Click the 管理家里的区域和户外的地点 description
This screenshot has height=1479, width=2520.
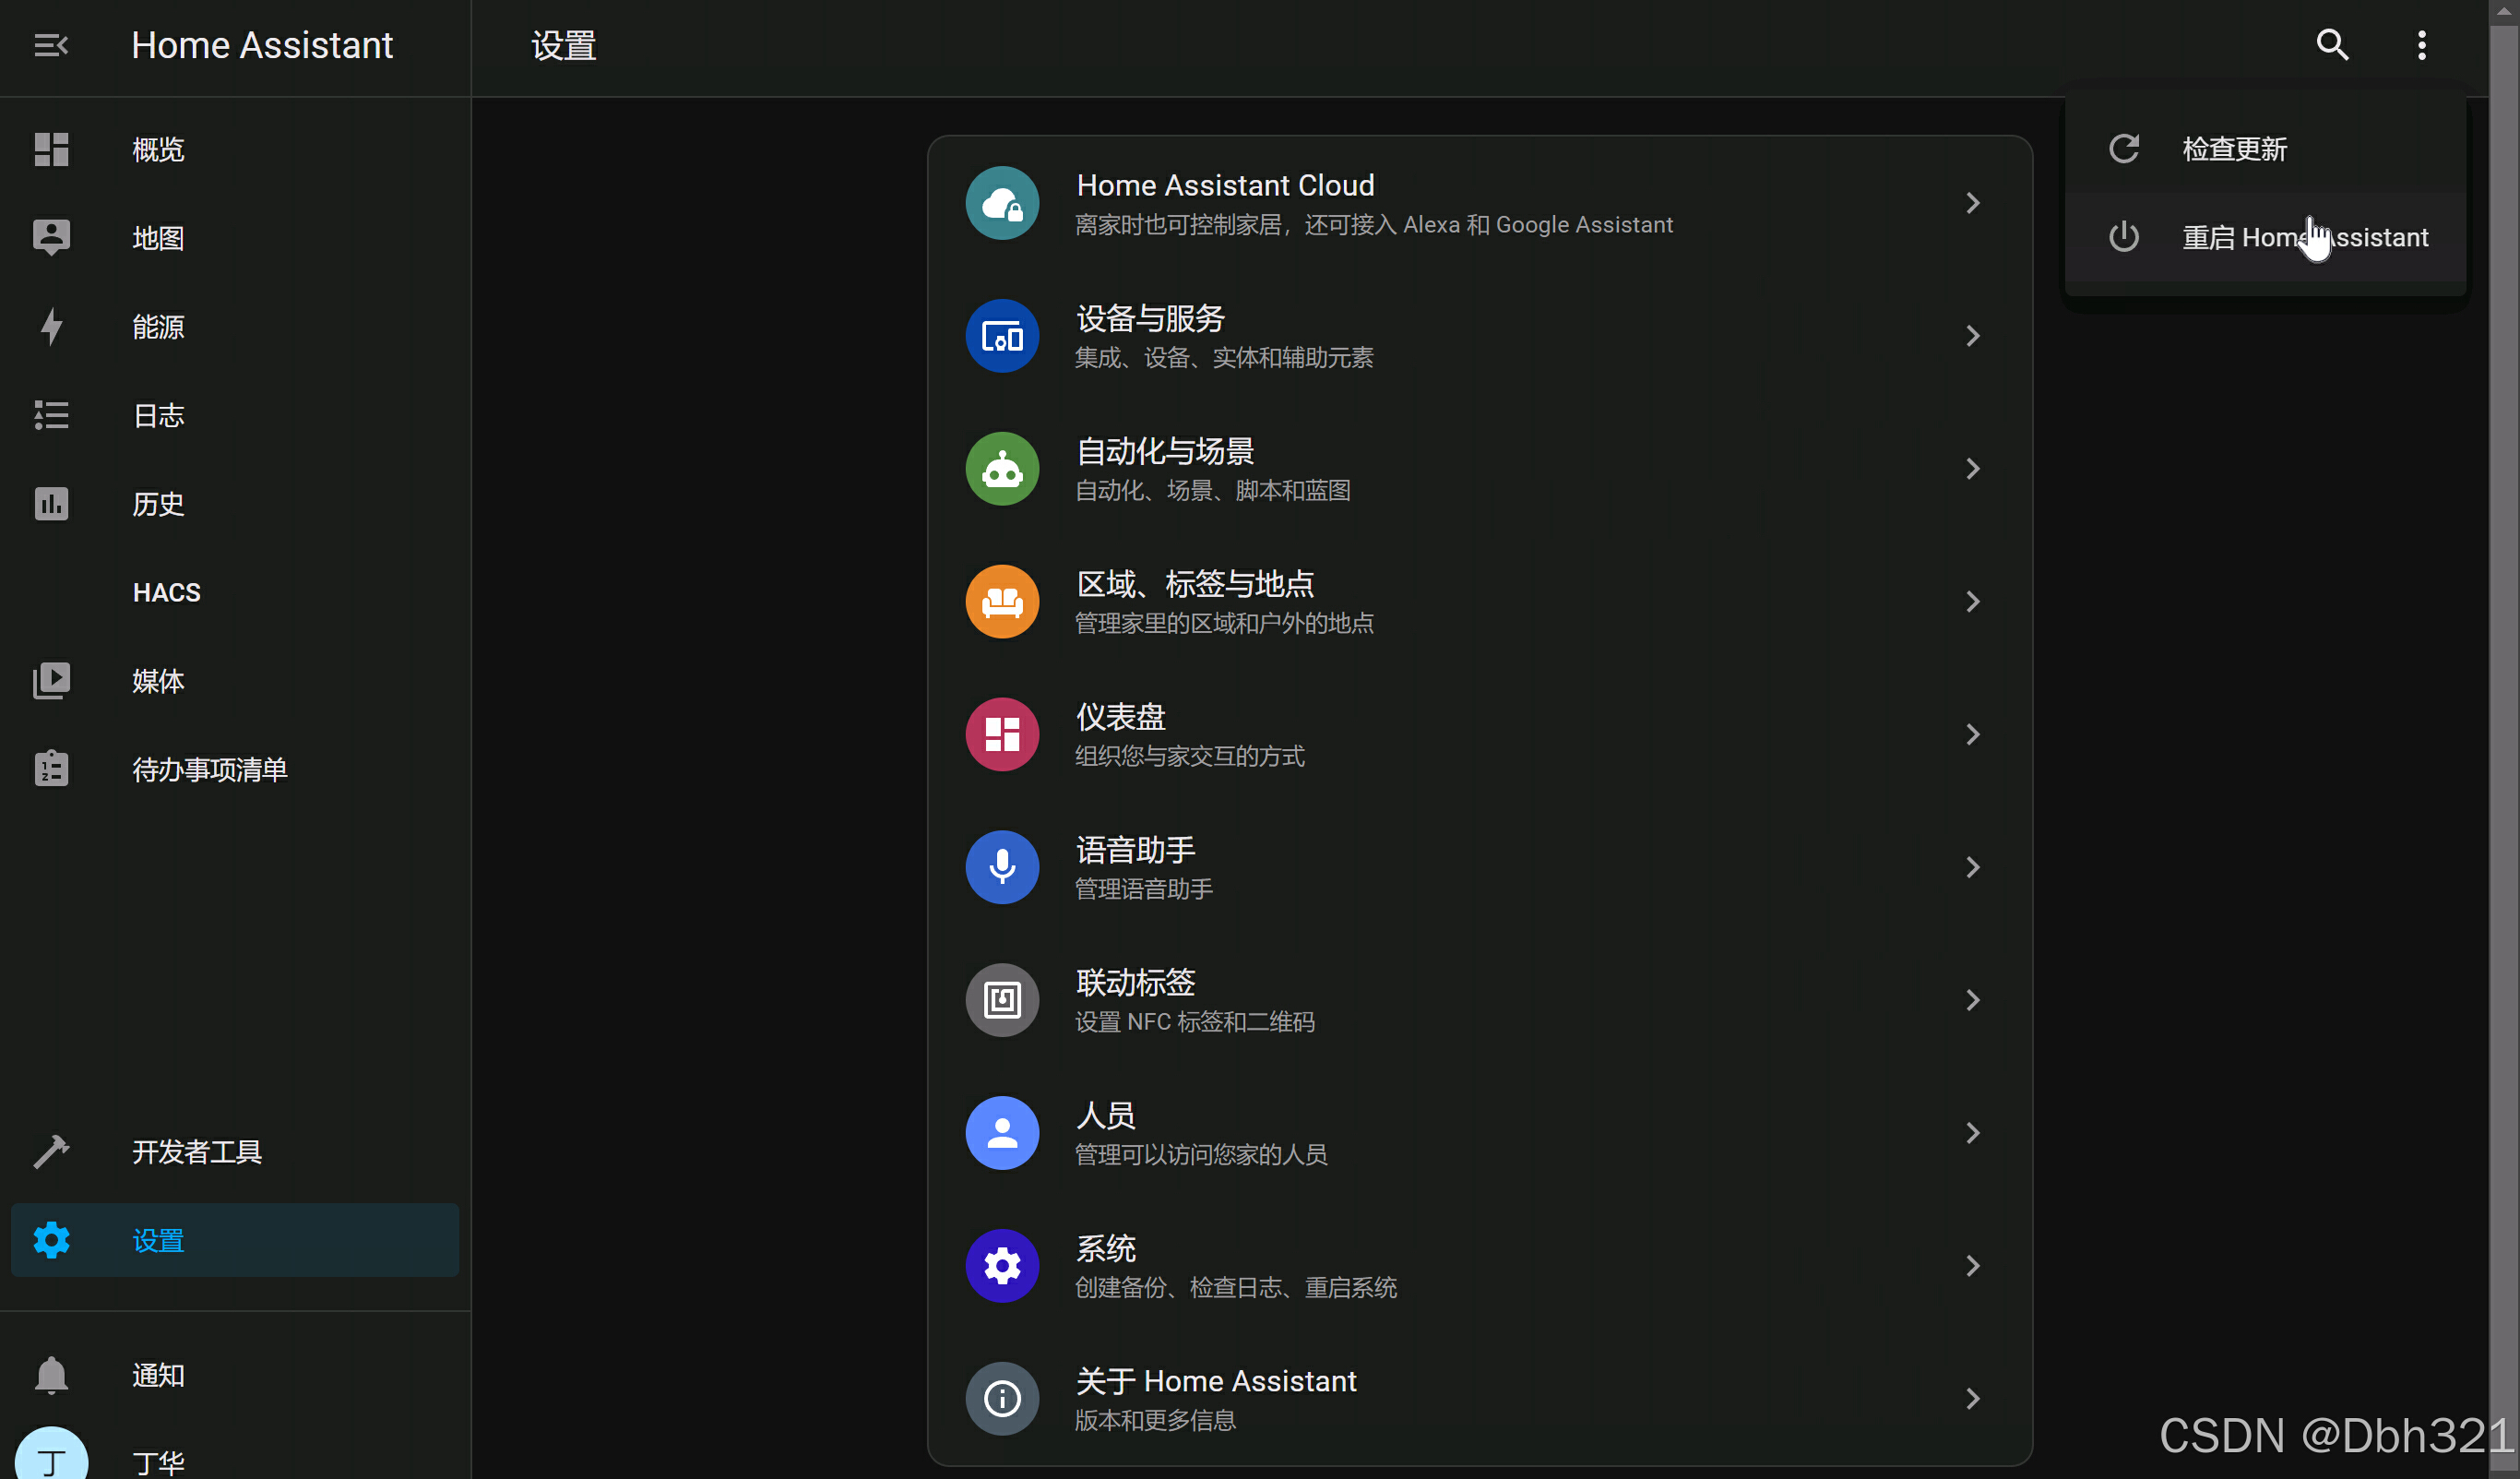tap(1224, 623)
